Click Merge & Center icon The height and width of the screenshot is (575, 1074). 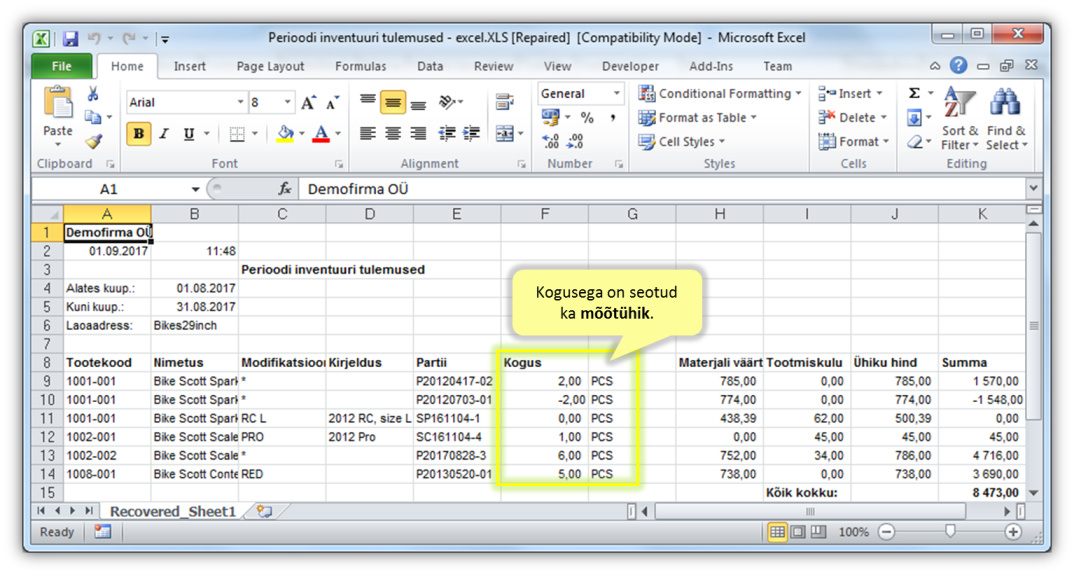tap(505, 134)
